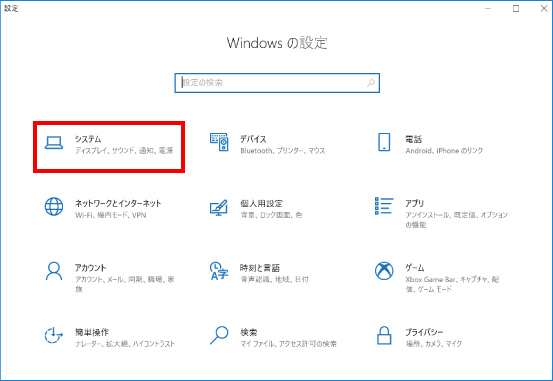
Task: Go to 時刻と言語 title link
Action: pyautogui.click(x=260, y=268)
